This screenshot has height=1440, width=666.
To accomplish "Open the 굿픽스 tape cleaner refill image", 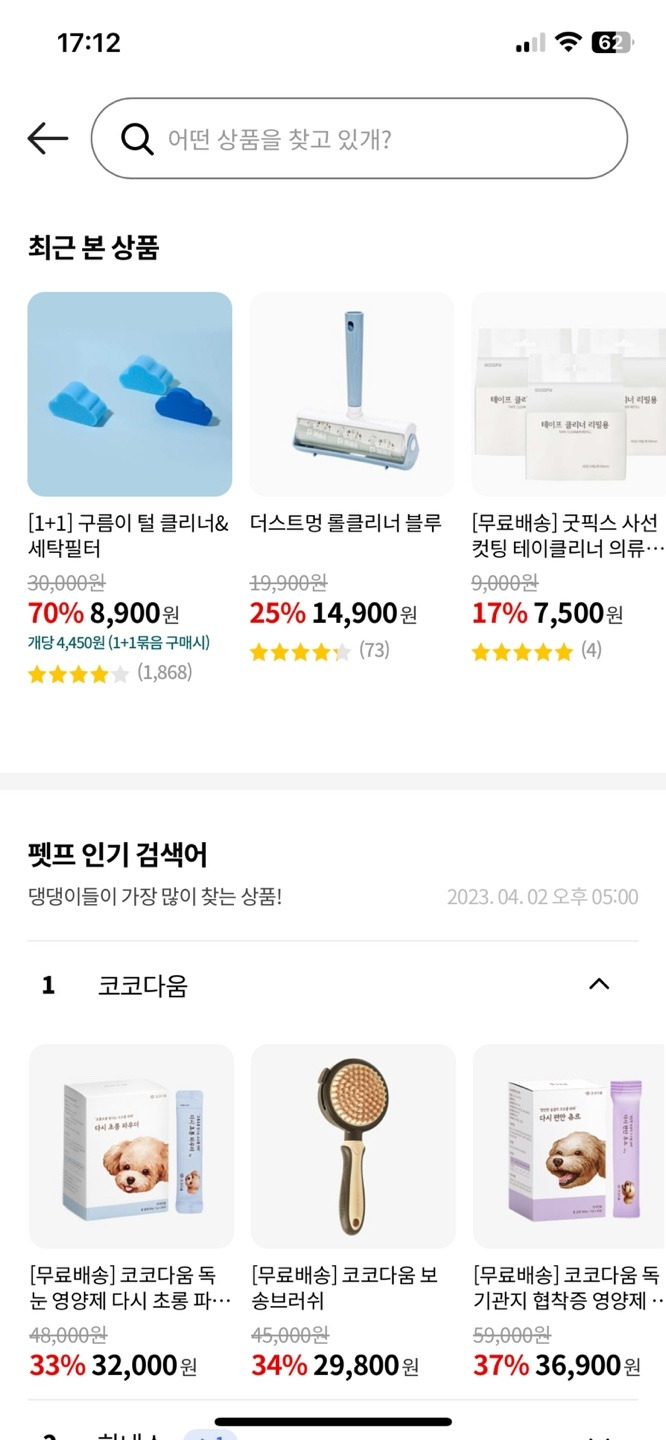I will (x=568, y=394).
